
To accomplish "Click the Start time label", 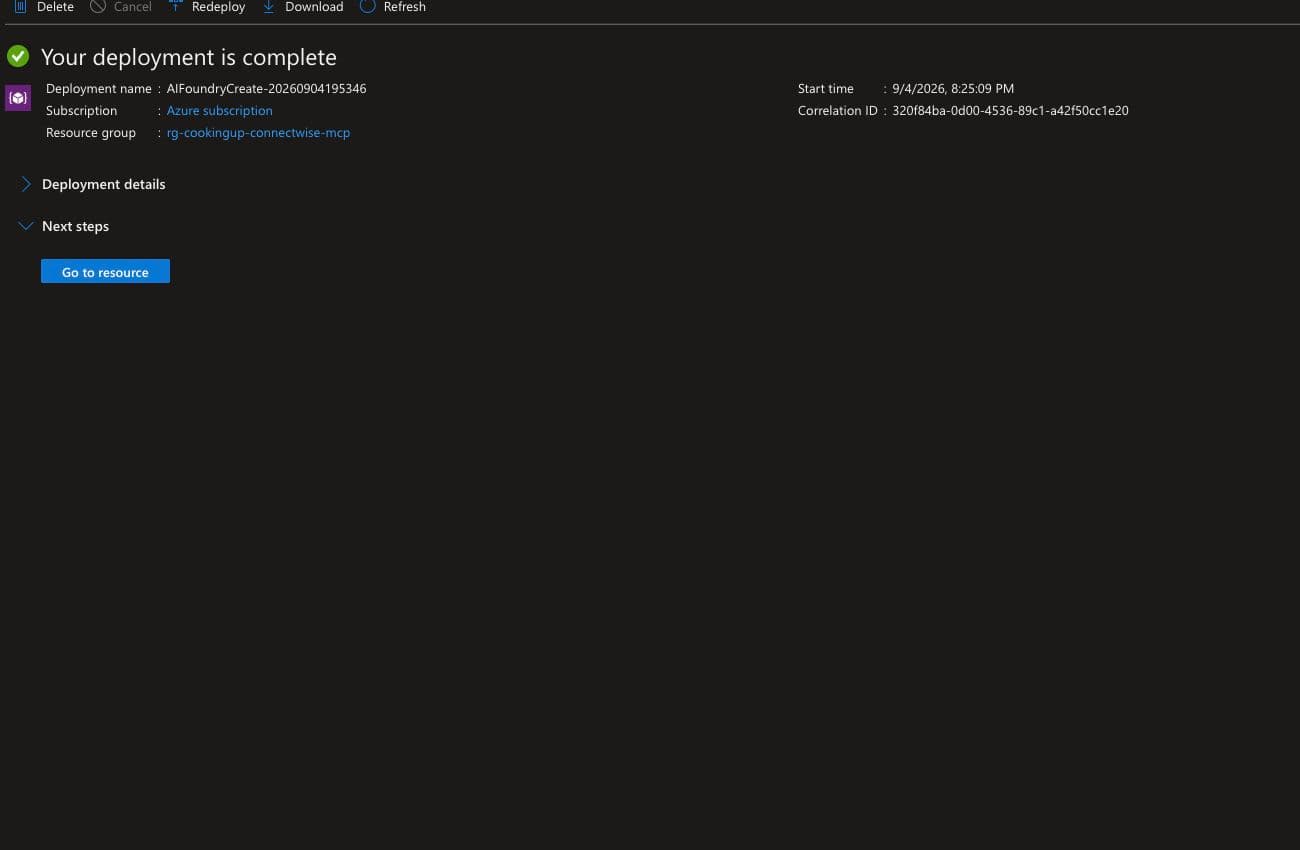I will (826, 89).
